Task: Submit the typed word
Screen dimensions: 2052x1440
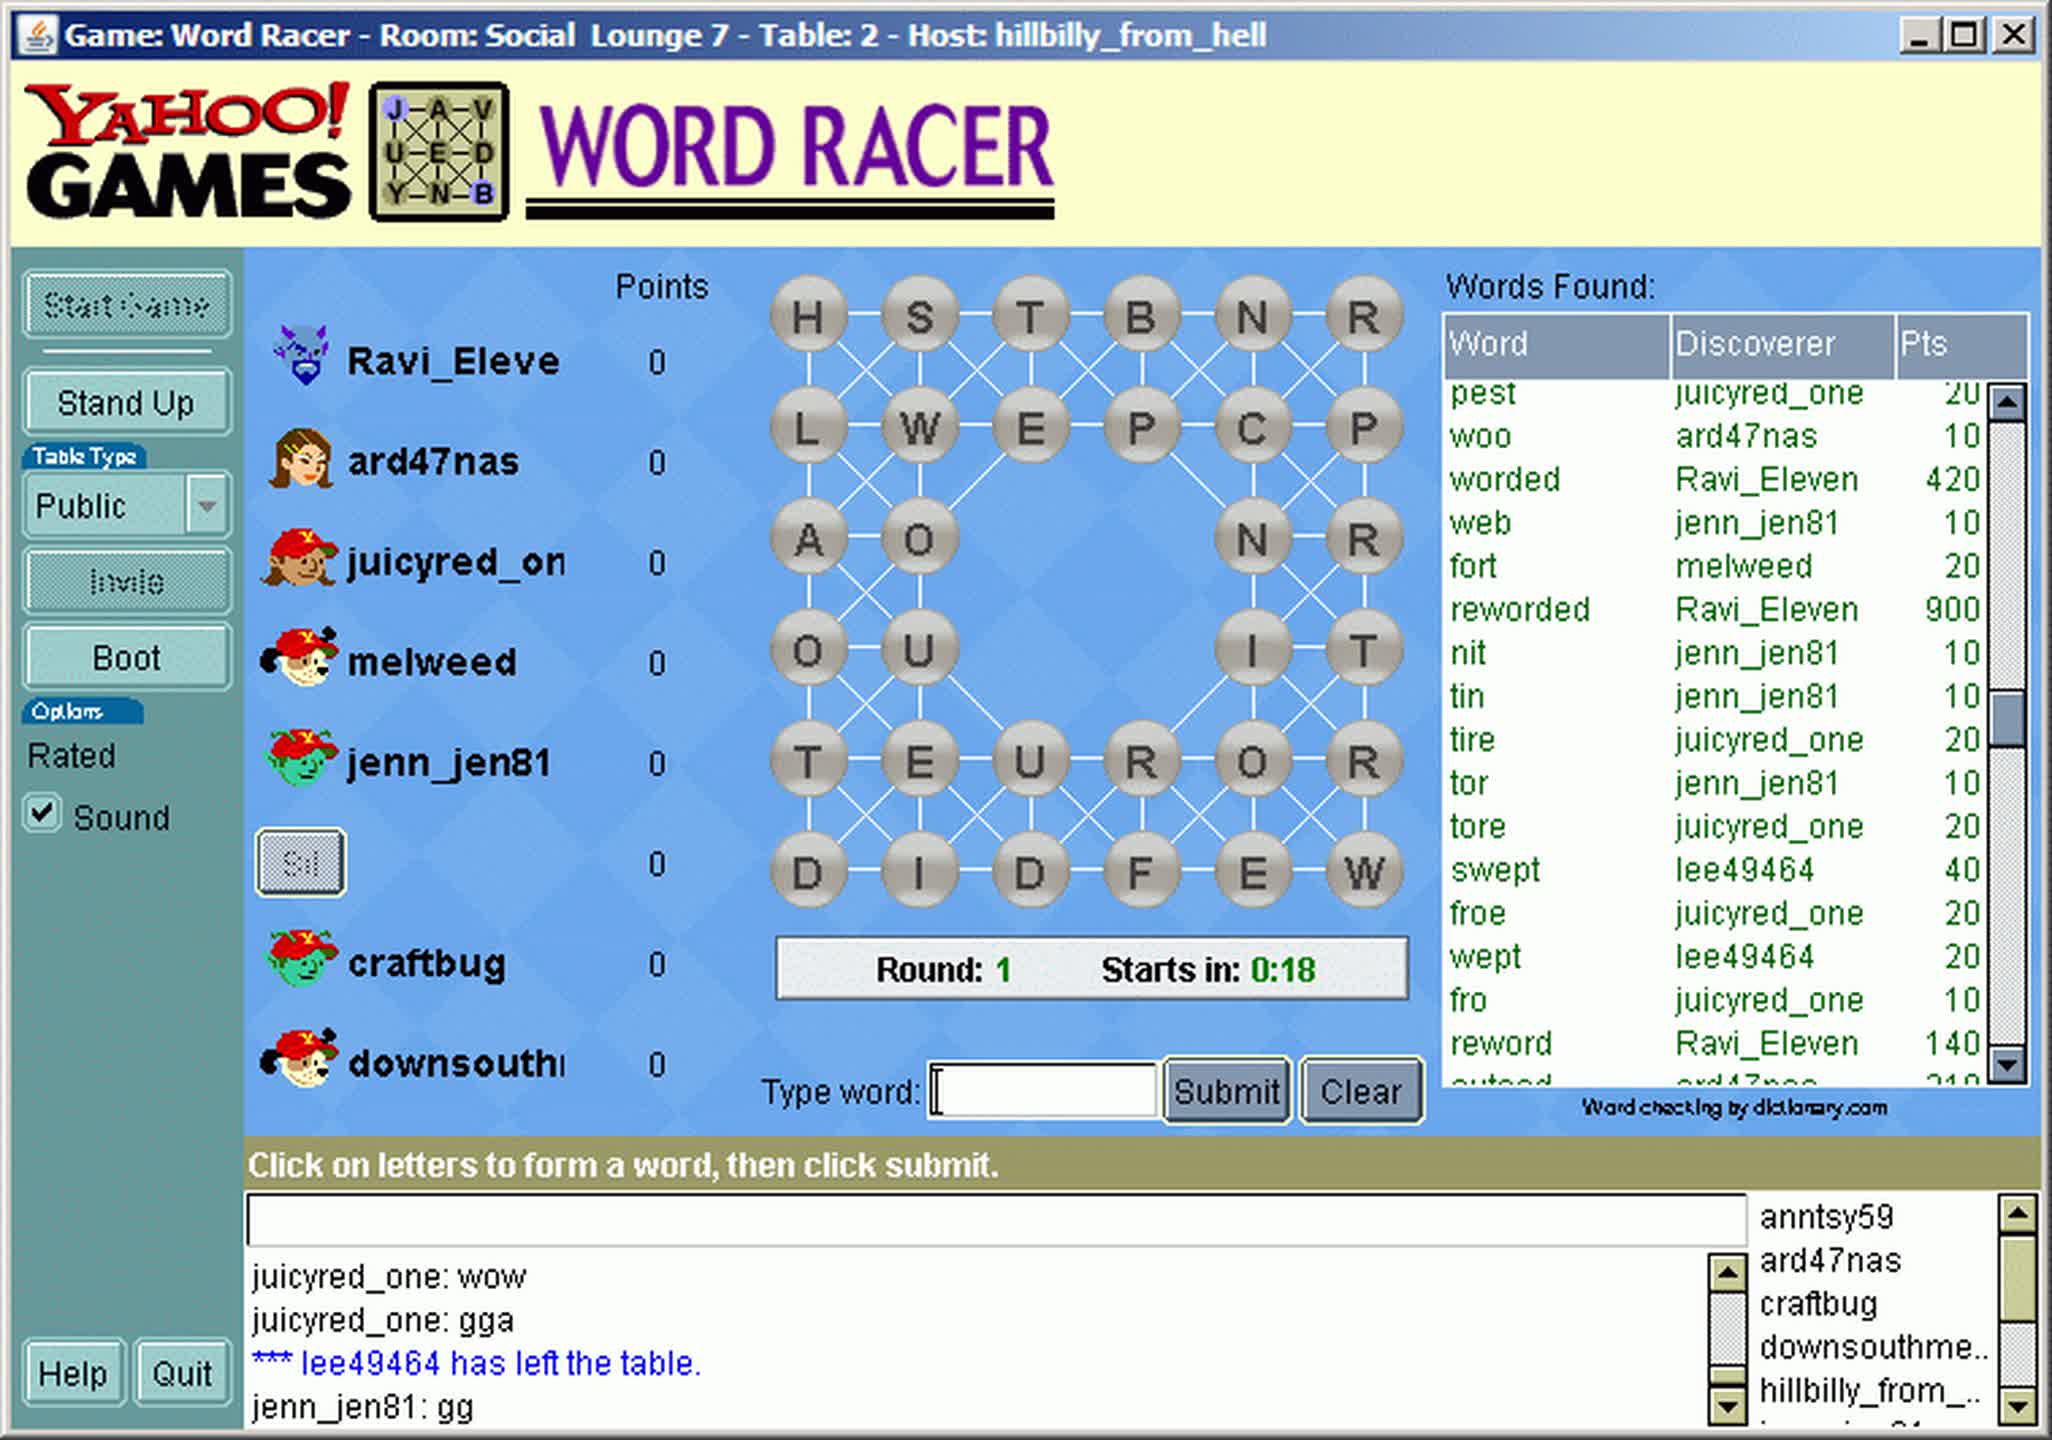Action: click(x=1227, y=1091)
